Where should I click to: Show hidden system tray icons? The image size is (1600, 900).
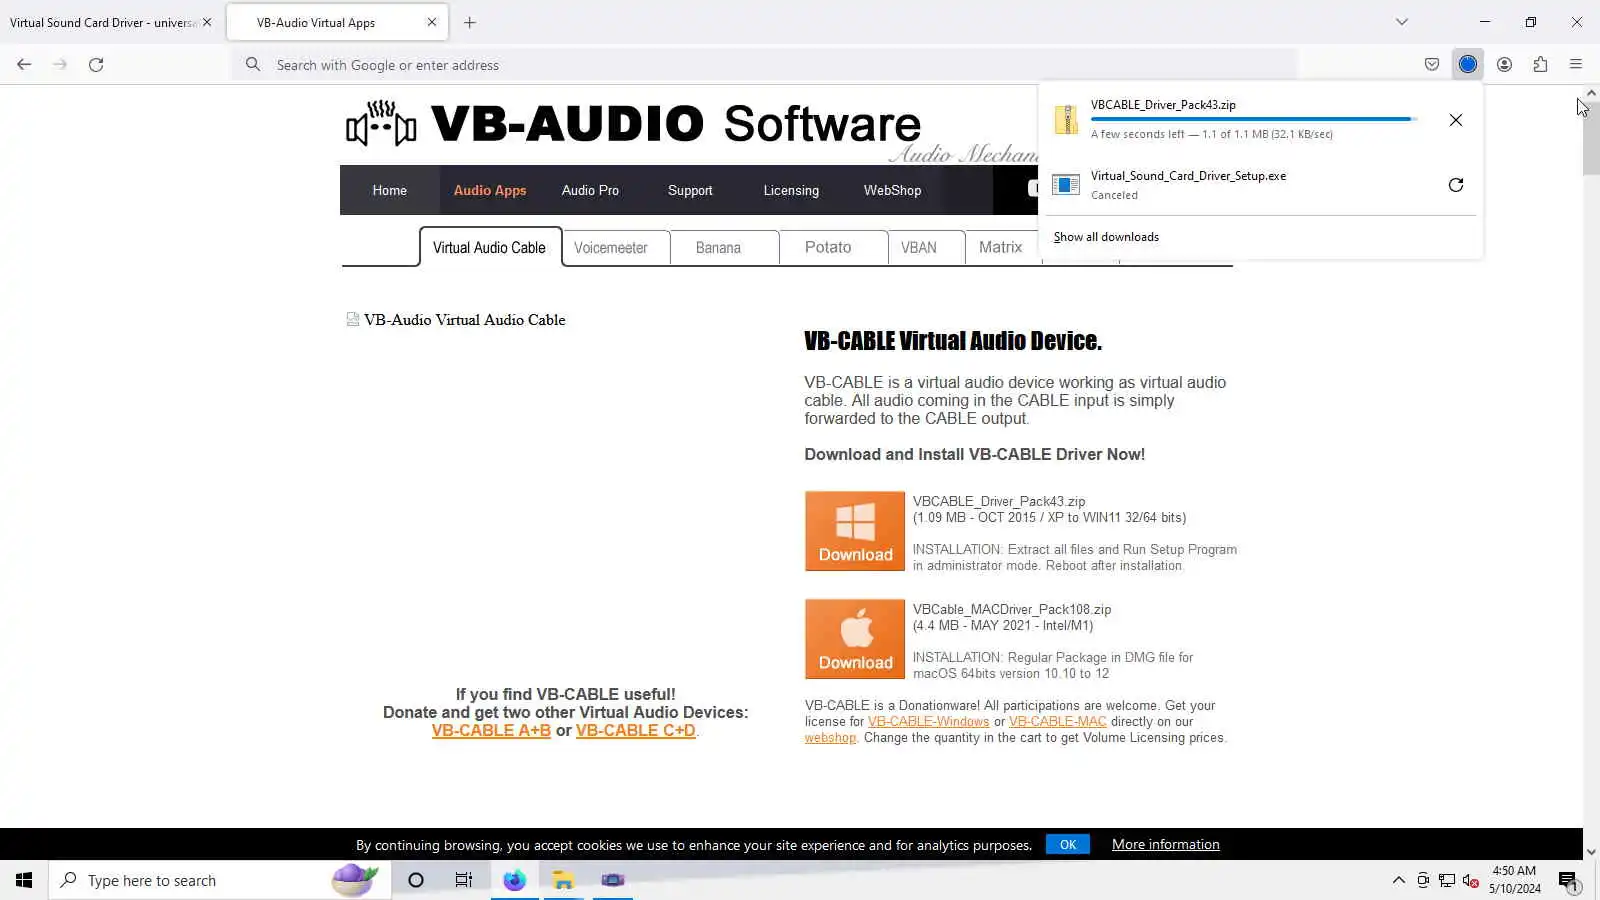click(x=1398, y=880)
